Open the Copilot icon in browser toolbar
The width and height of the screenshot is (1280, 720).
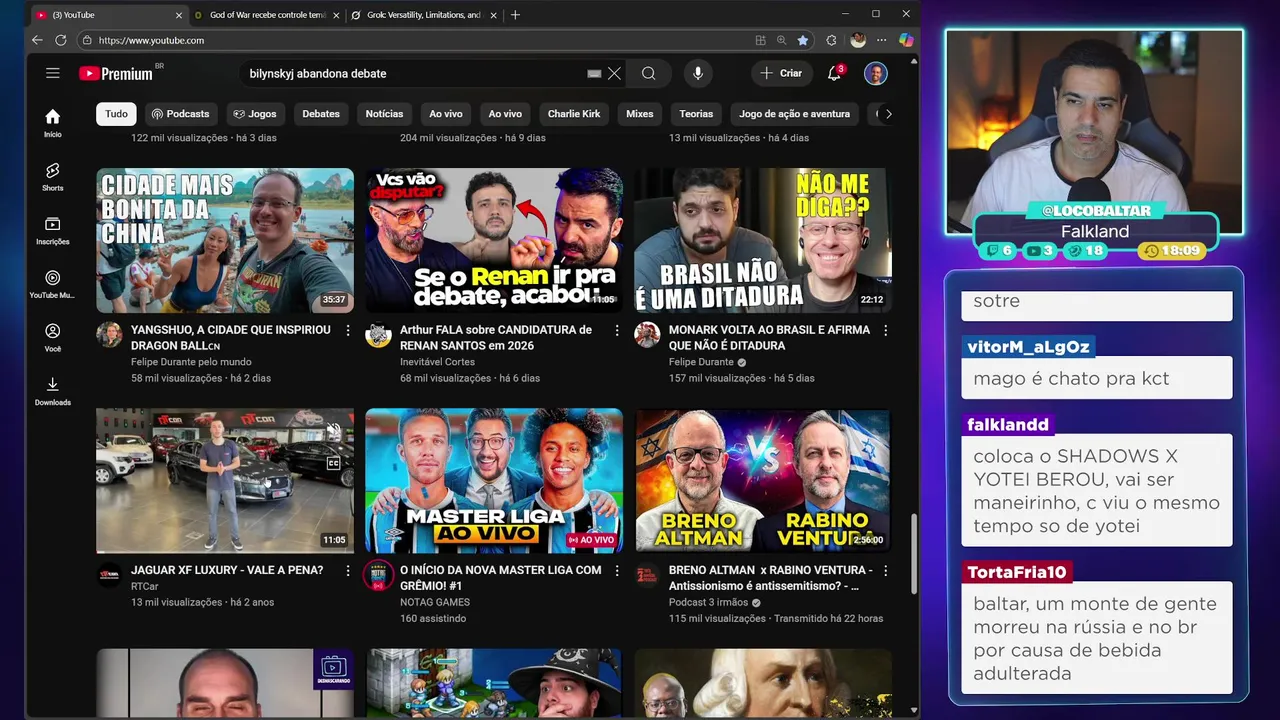(906, 40)
